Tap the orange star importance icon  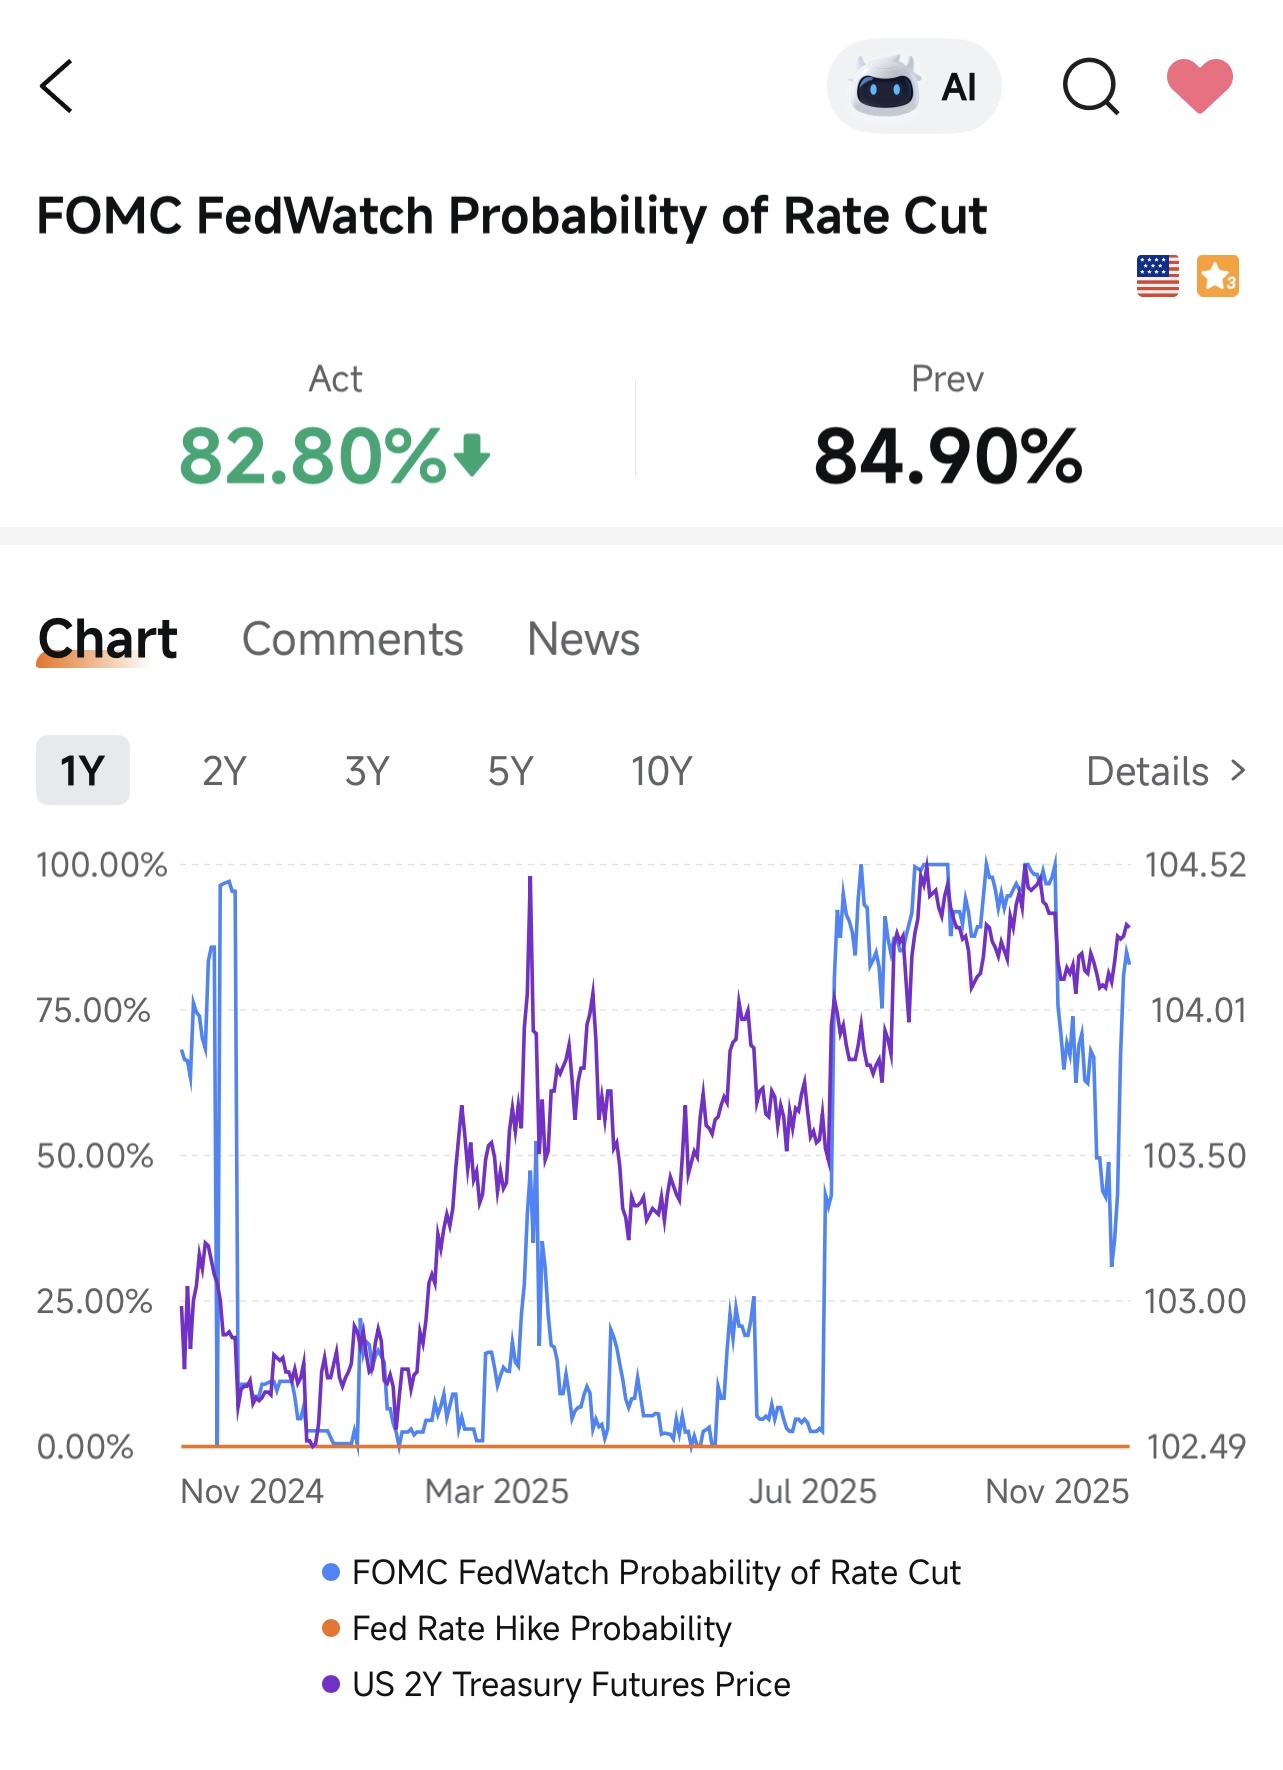(1217, 276)
